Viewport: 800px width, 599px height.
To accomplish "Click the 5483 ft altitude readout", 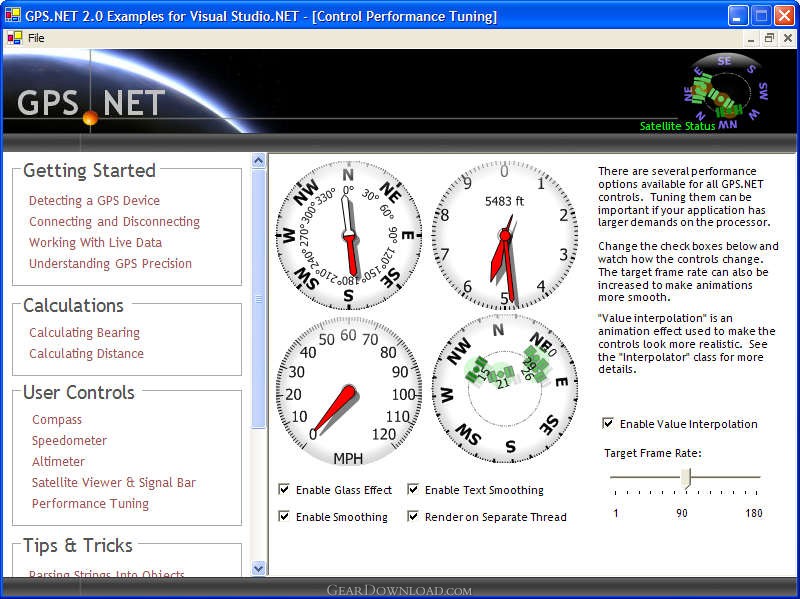I will coord(504,201).
